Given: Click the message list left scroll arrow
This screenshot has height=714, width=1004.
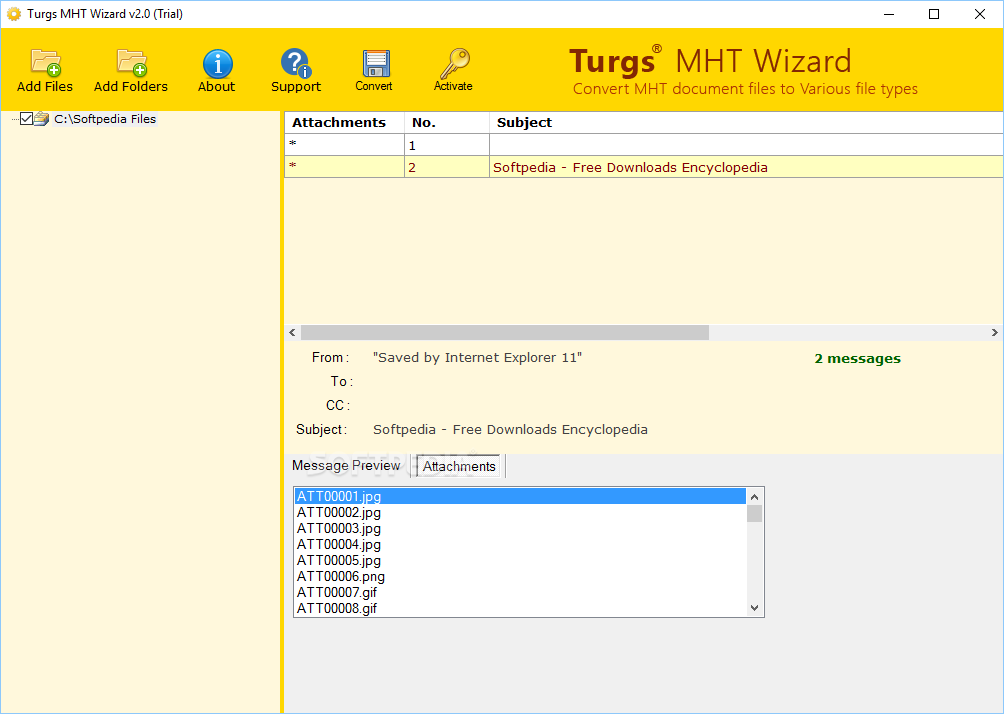Looking at the screenshot, I should (293, 332).
